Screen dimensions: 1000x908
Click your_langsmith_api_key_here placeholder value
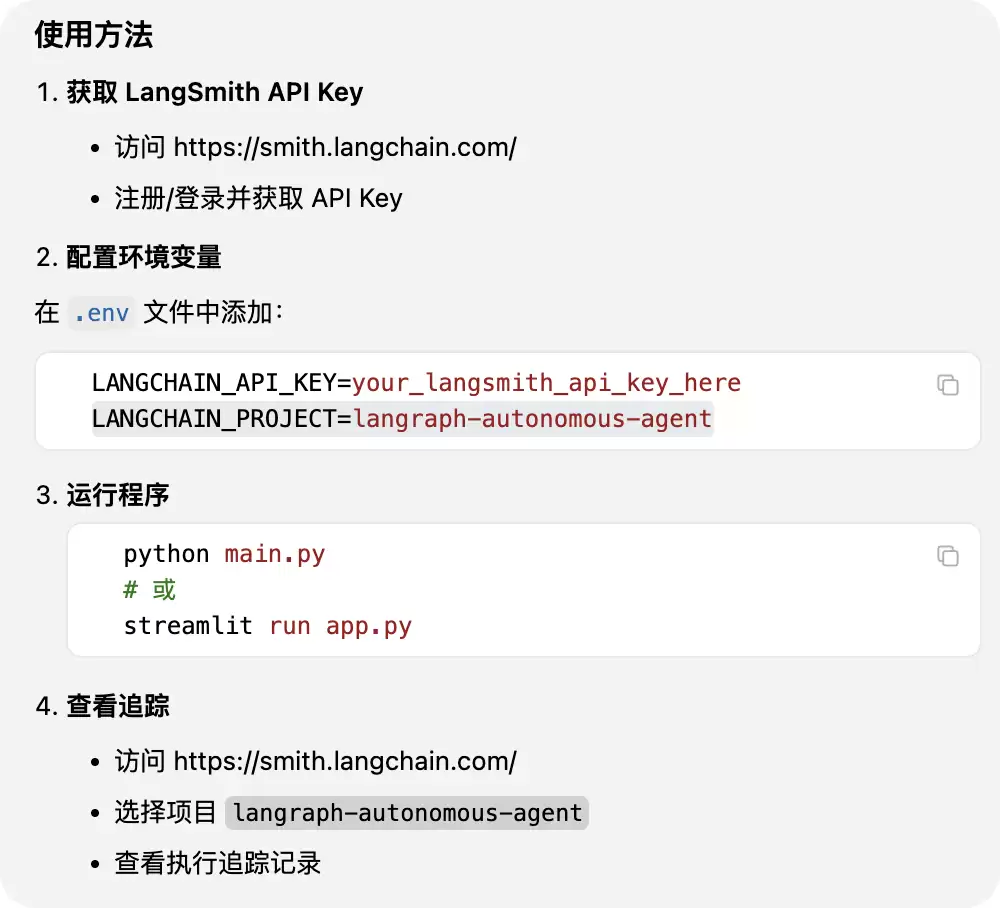click(x=547, y=383)
